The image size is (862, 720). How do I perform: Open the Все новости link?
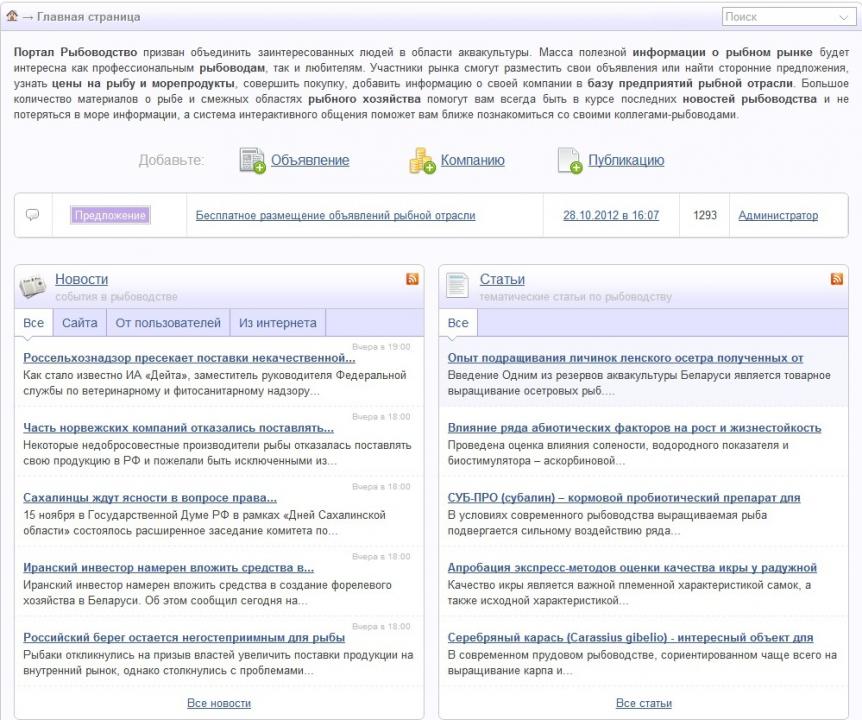[x=219, y=703]
